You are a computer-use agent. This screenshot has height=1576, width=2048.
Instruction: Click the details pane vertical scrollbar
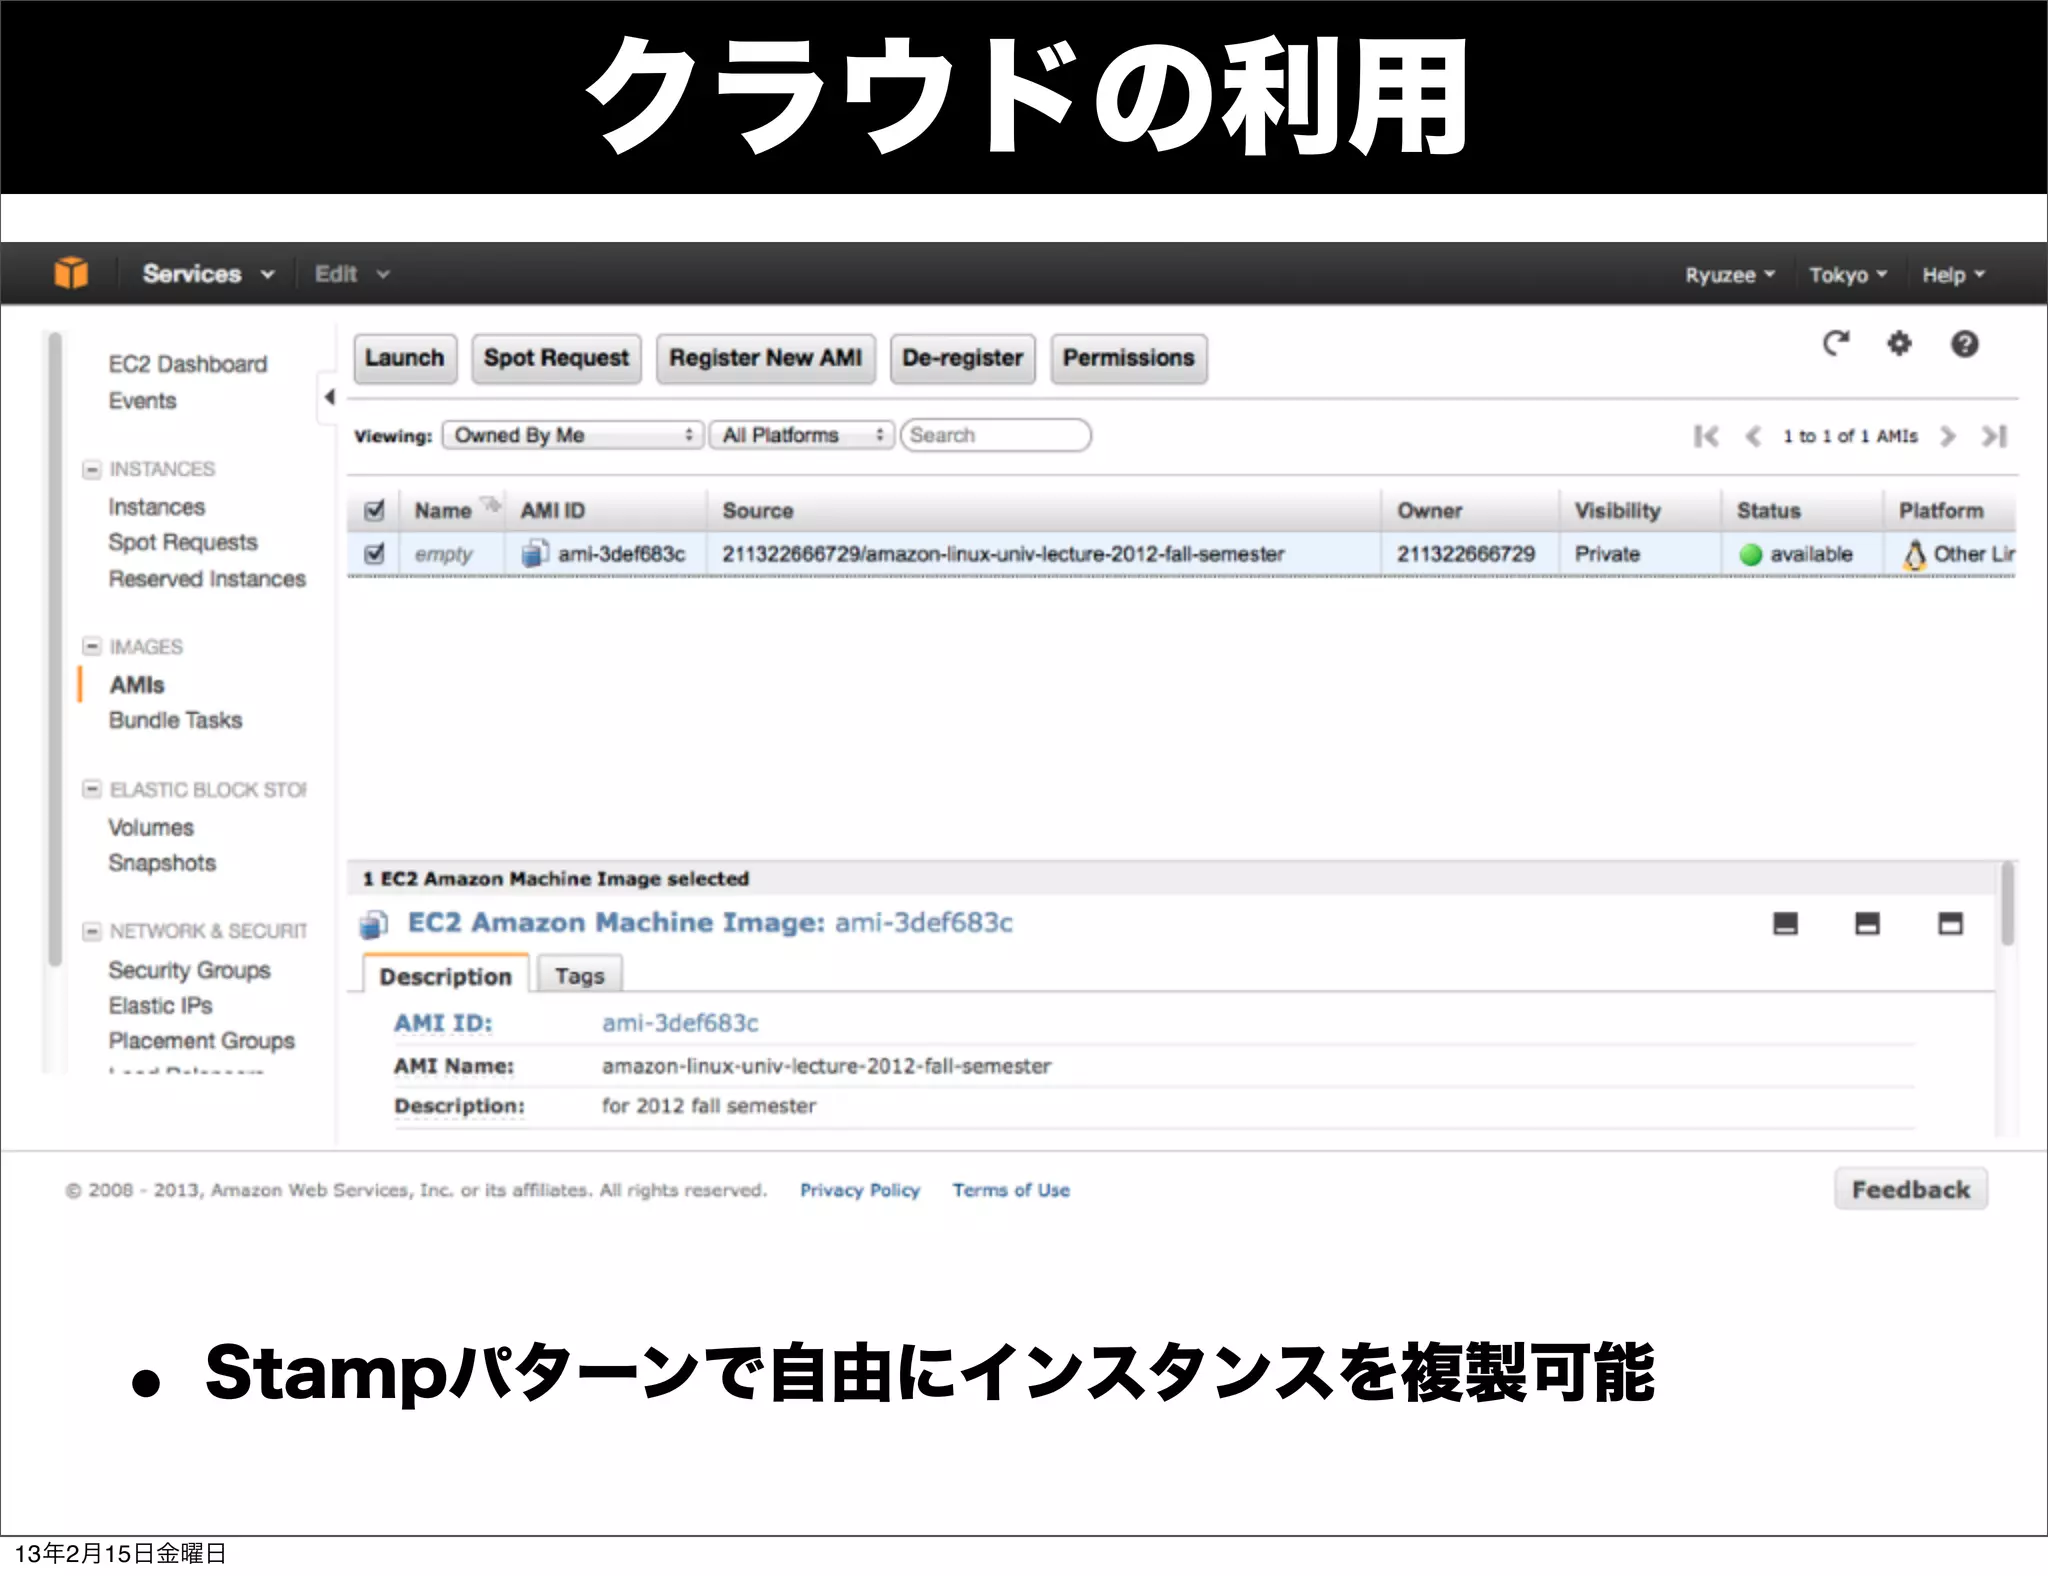(2006, 904)
